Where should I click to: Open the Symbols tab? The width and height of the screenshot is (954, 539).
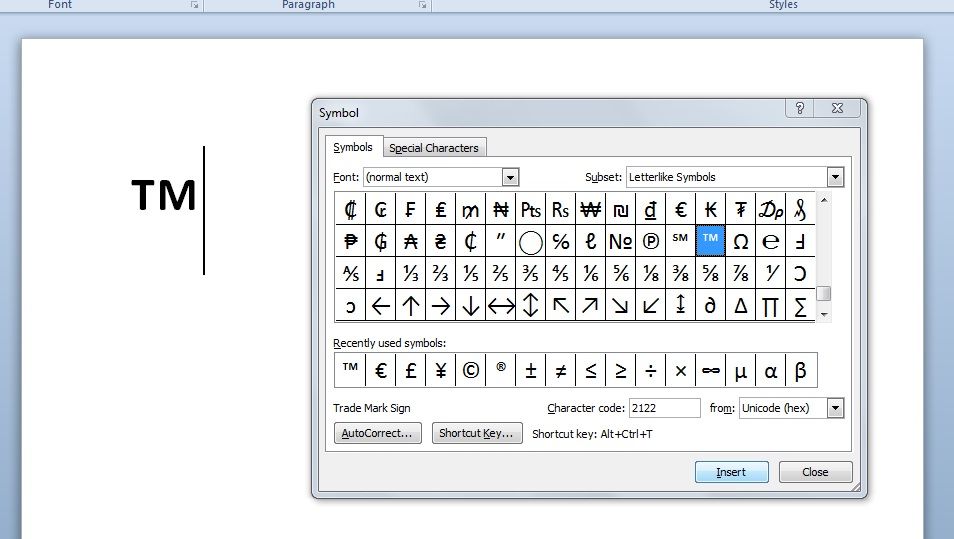tap(353, 147)
